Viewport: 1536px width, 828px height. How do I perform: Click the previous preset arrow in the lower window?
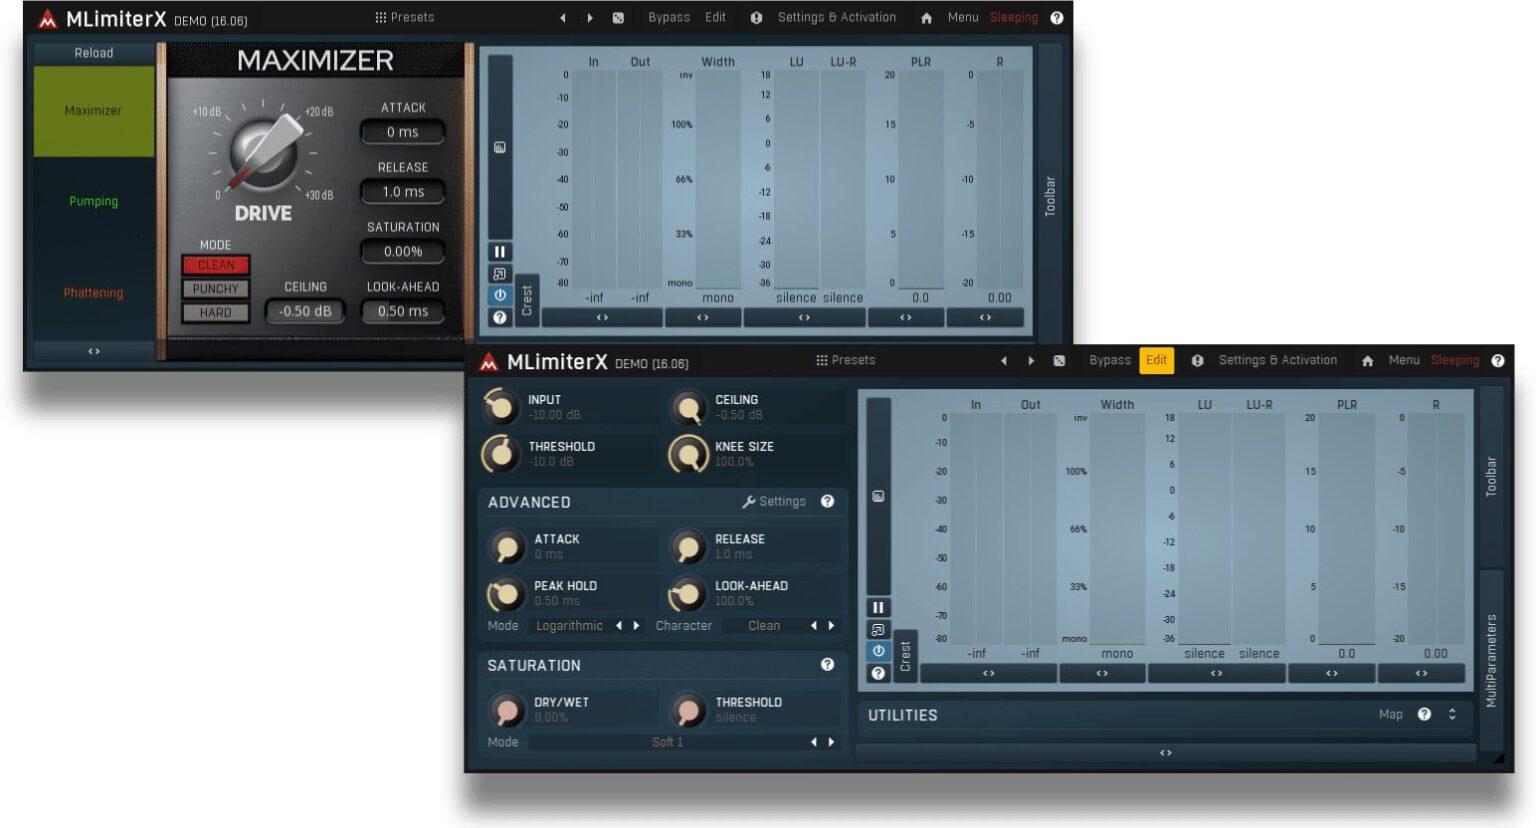coord(1003,361)
